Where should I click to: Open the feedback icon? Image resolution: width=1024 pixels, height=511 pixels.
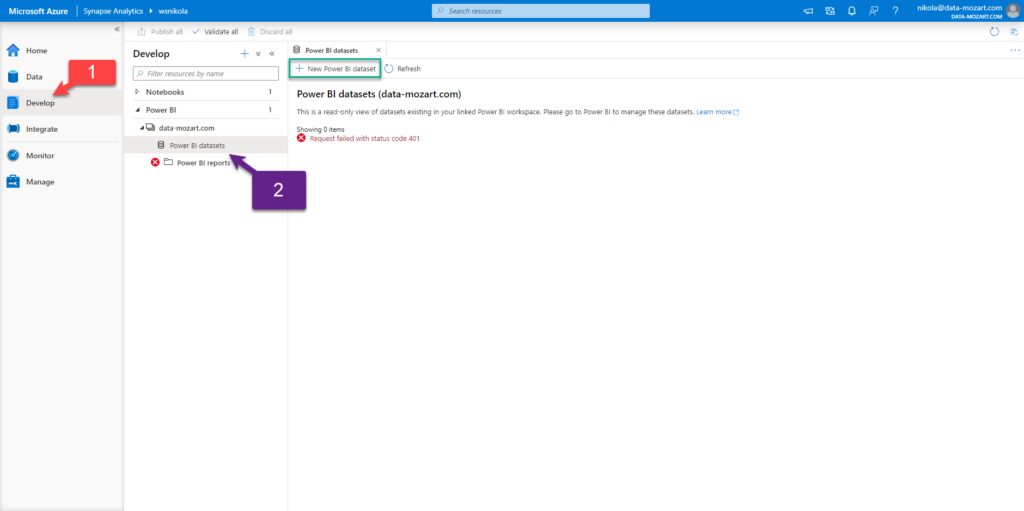coord(873,11)
